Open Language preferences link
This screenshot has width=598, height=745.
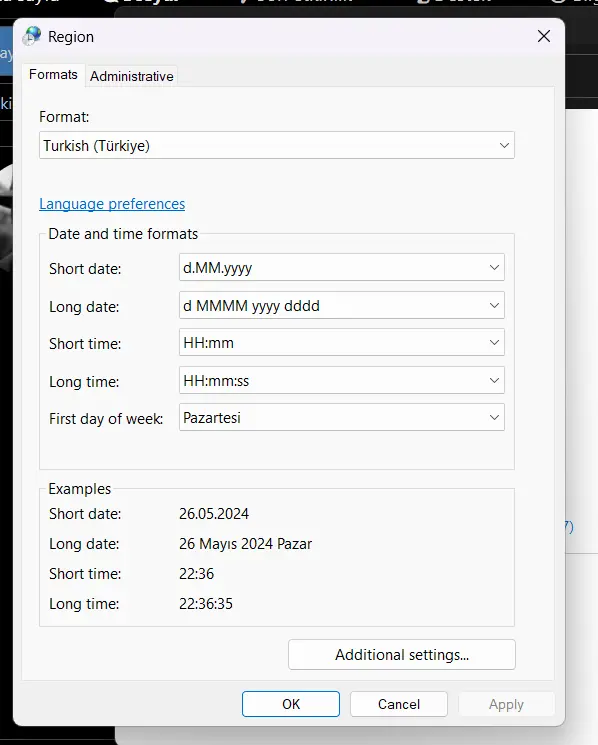[x=112, y=204]
